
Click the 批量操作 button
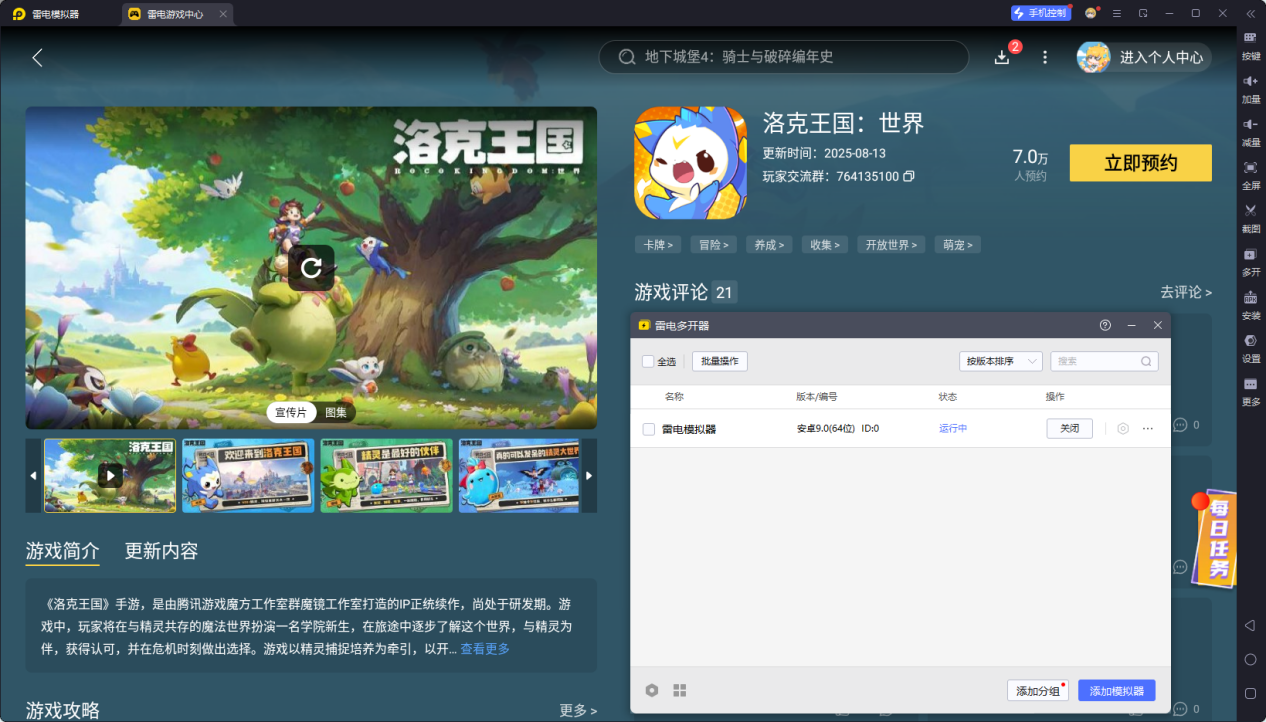coord(720,361)
